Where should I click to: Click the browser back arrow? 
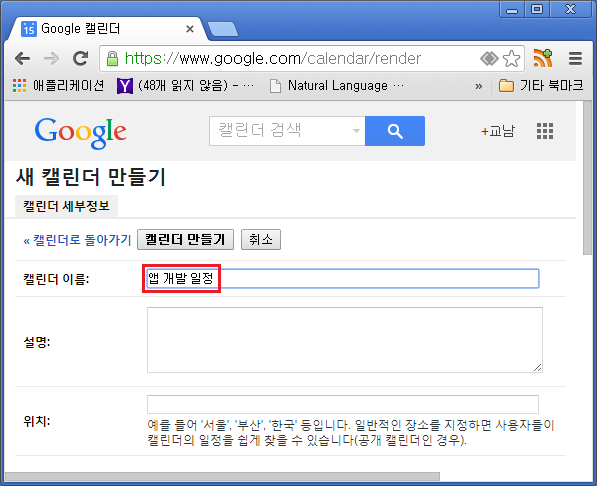(22, 58)
